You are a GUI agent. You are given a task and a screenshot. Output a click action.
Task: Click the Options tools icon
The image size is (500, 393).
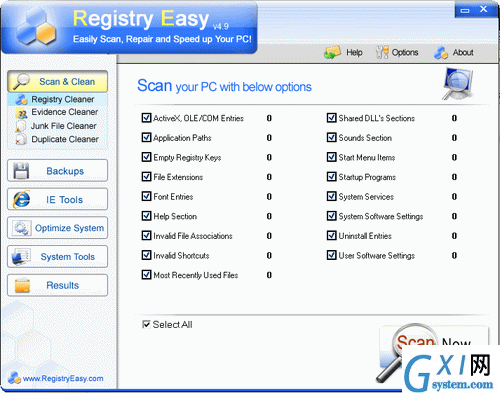point(382,52)
